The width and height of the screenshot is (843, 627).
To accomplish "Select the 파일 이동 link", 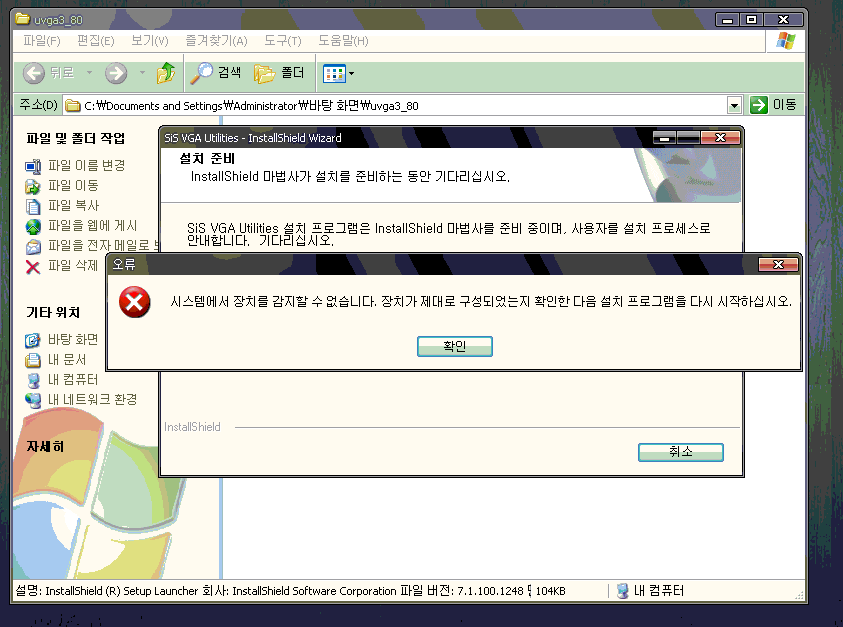I will 73,186.
